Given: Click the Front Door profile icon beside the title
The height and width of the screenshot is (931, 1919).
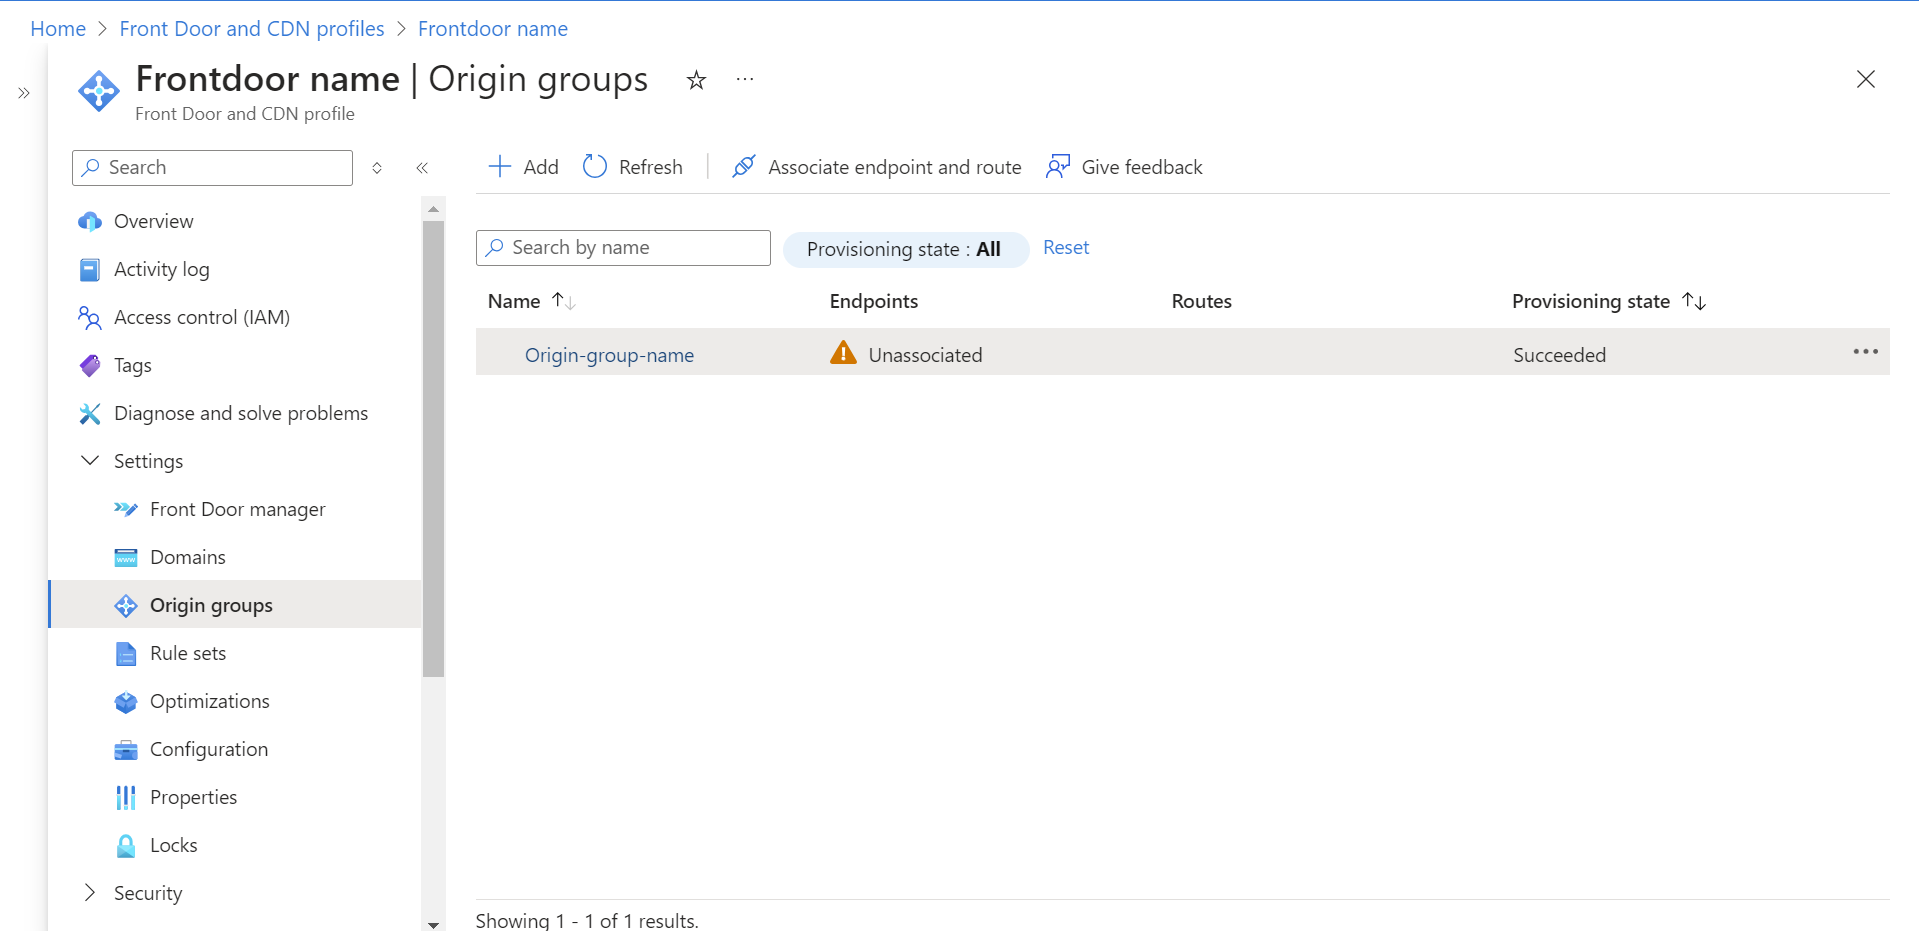Looking at the screenshot, I should tap(99, 92).
